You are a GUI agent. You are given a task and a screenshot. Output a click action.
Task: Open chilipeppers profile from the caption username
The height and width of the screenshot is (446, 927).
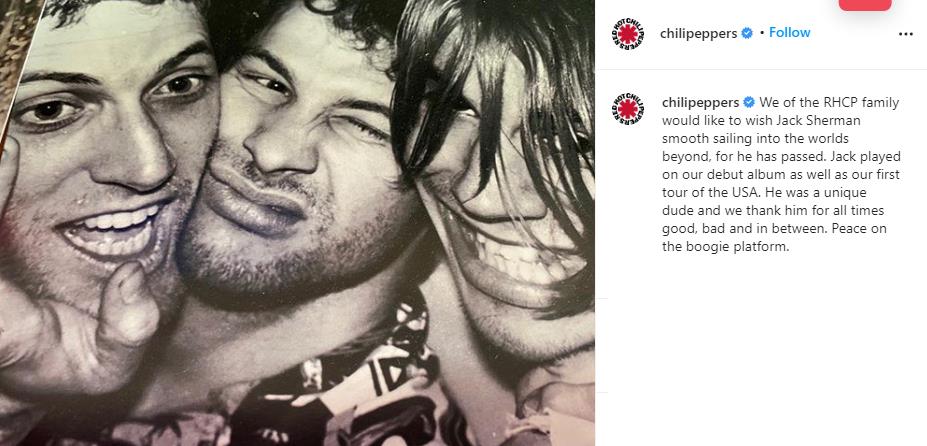click(701, 103)
